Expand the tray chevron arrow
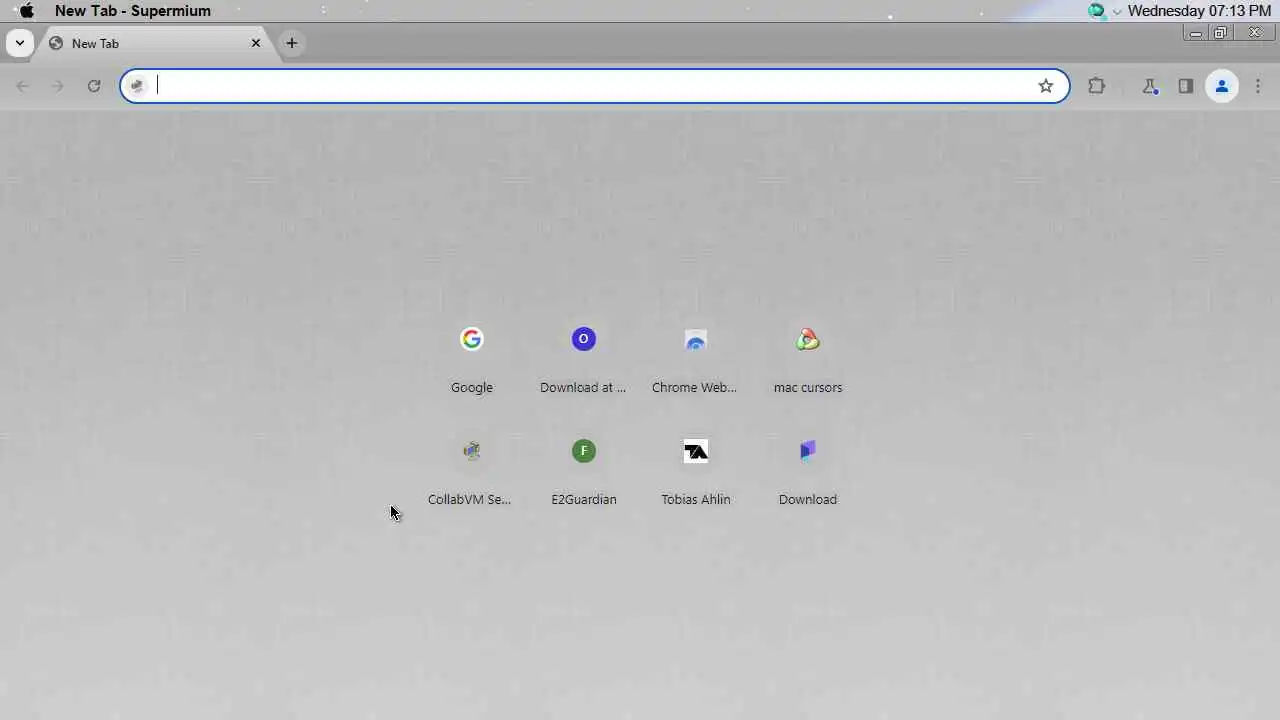This screenshot has width=1280, height=720. [x=1117, y=11]
